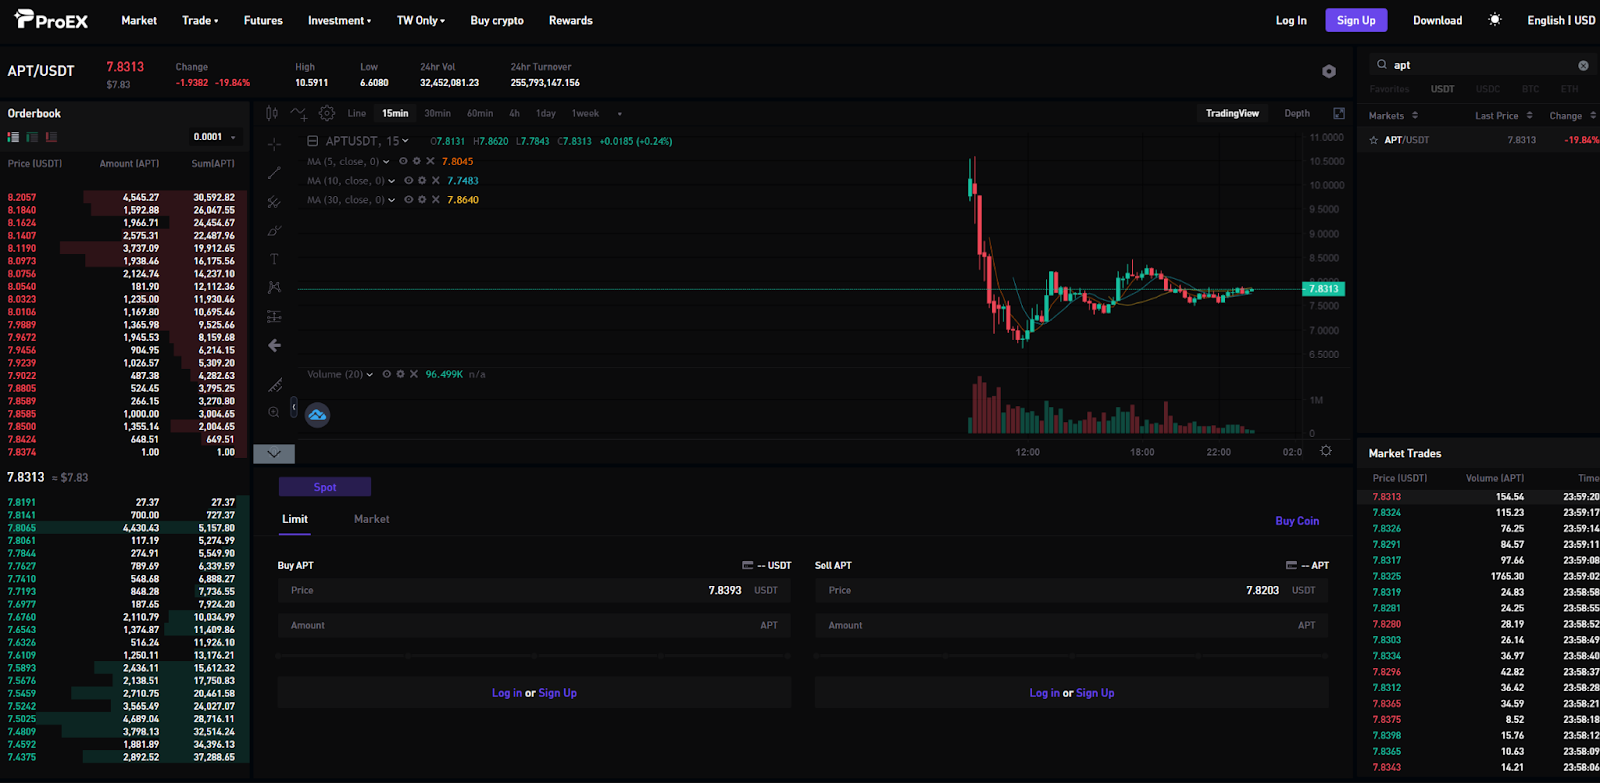Screen dimensions: 1600x783
Task: Hide the MA 5 indicator
Action: point(403,161)
